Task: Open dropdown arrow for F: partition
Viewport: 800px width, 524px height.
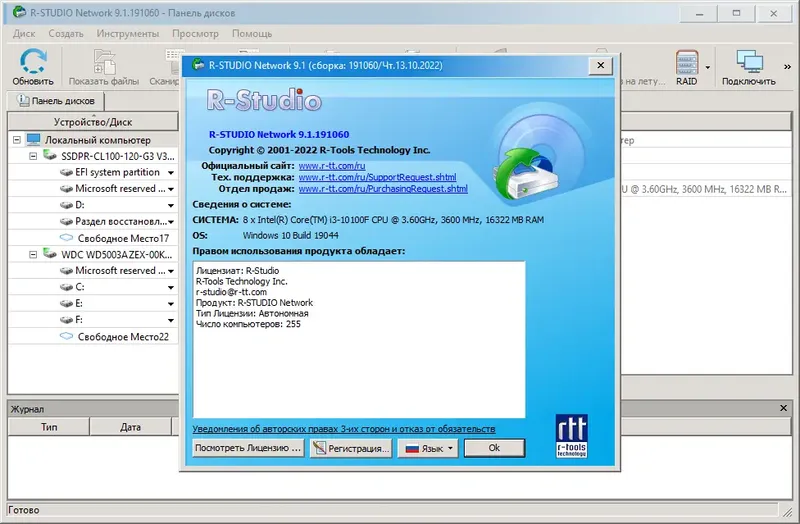Action: (171, 320)
